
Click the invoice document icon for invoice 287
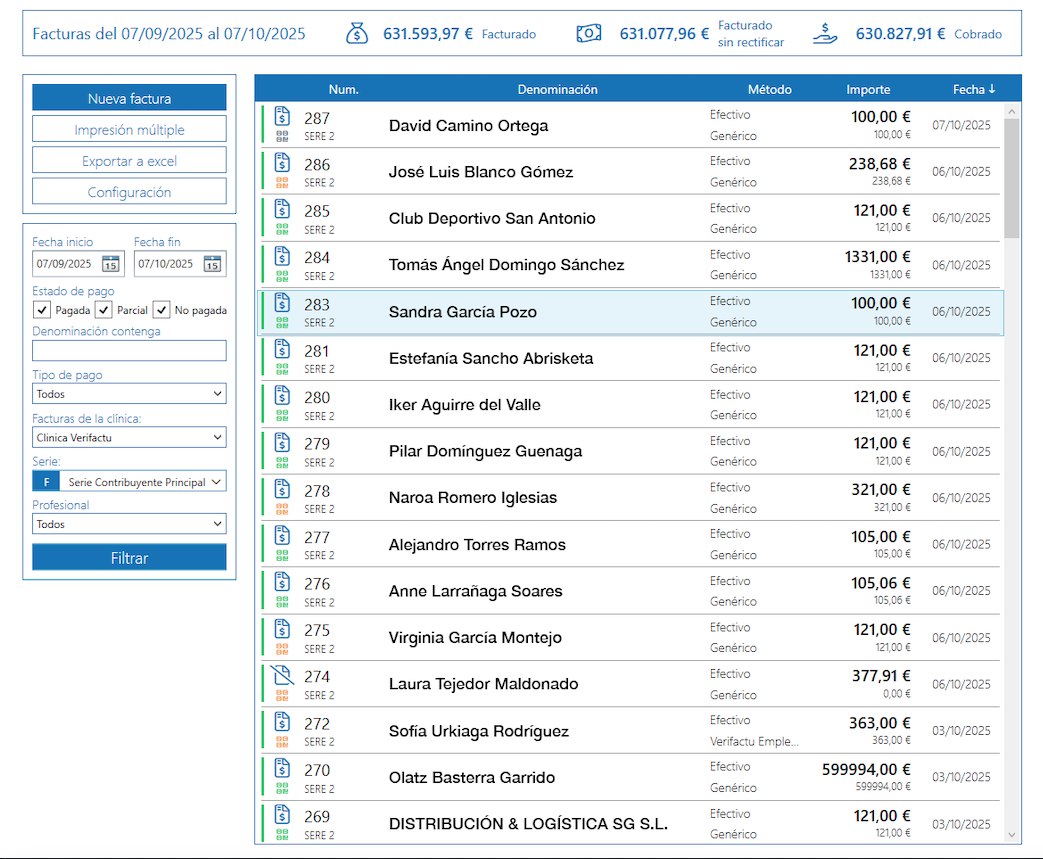pyautogui.click(x=282, y=116)
